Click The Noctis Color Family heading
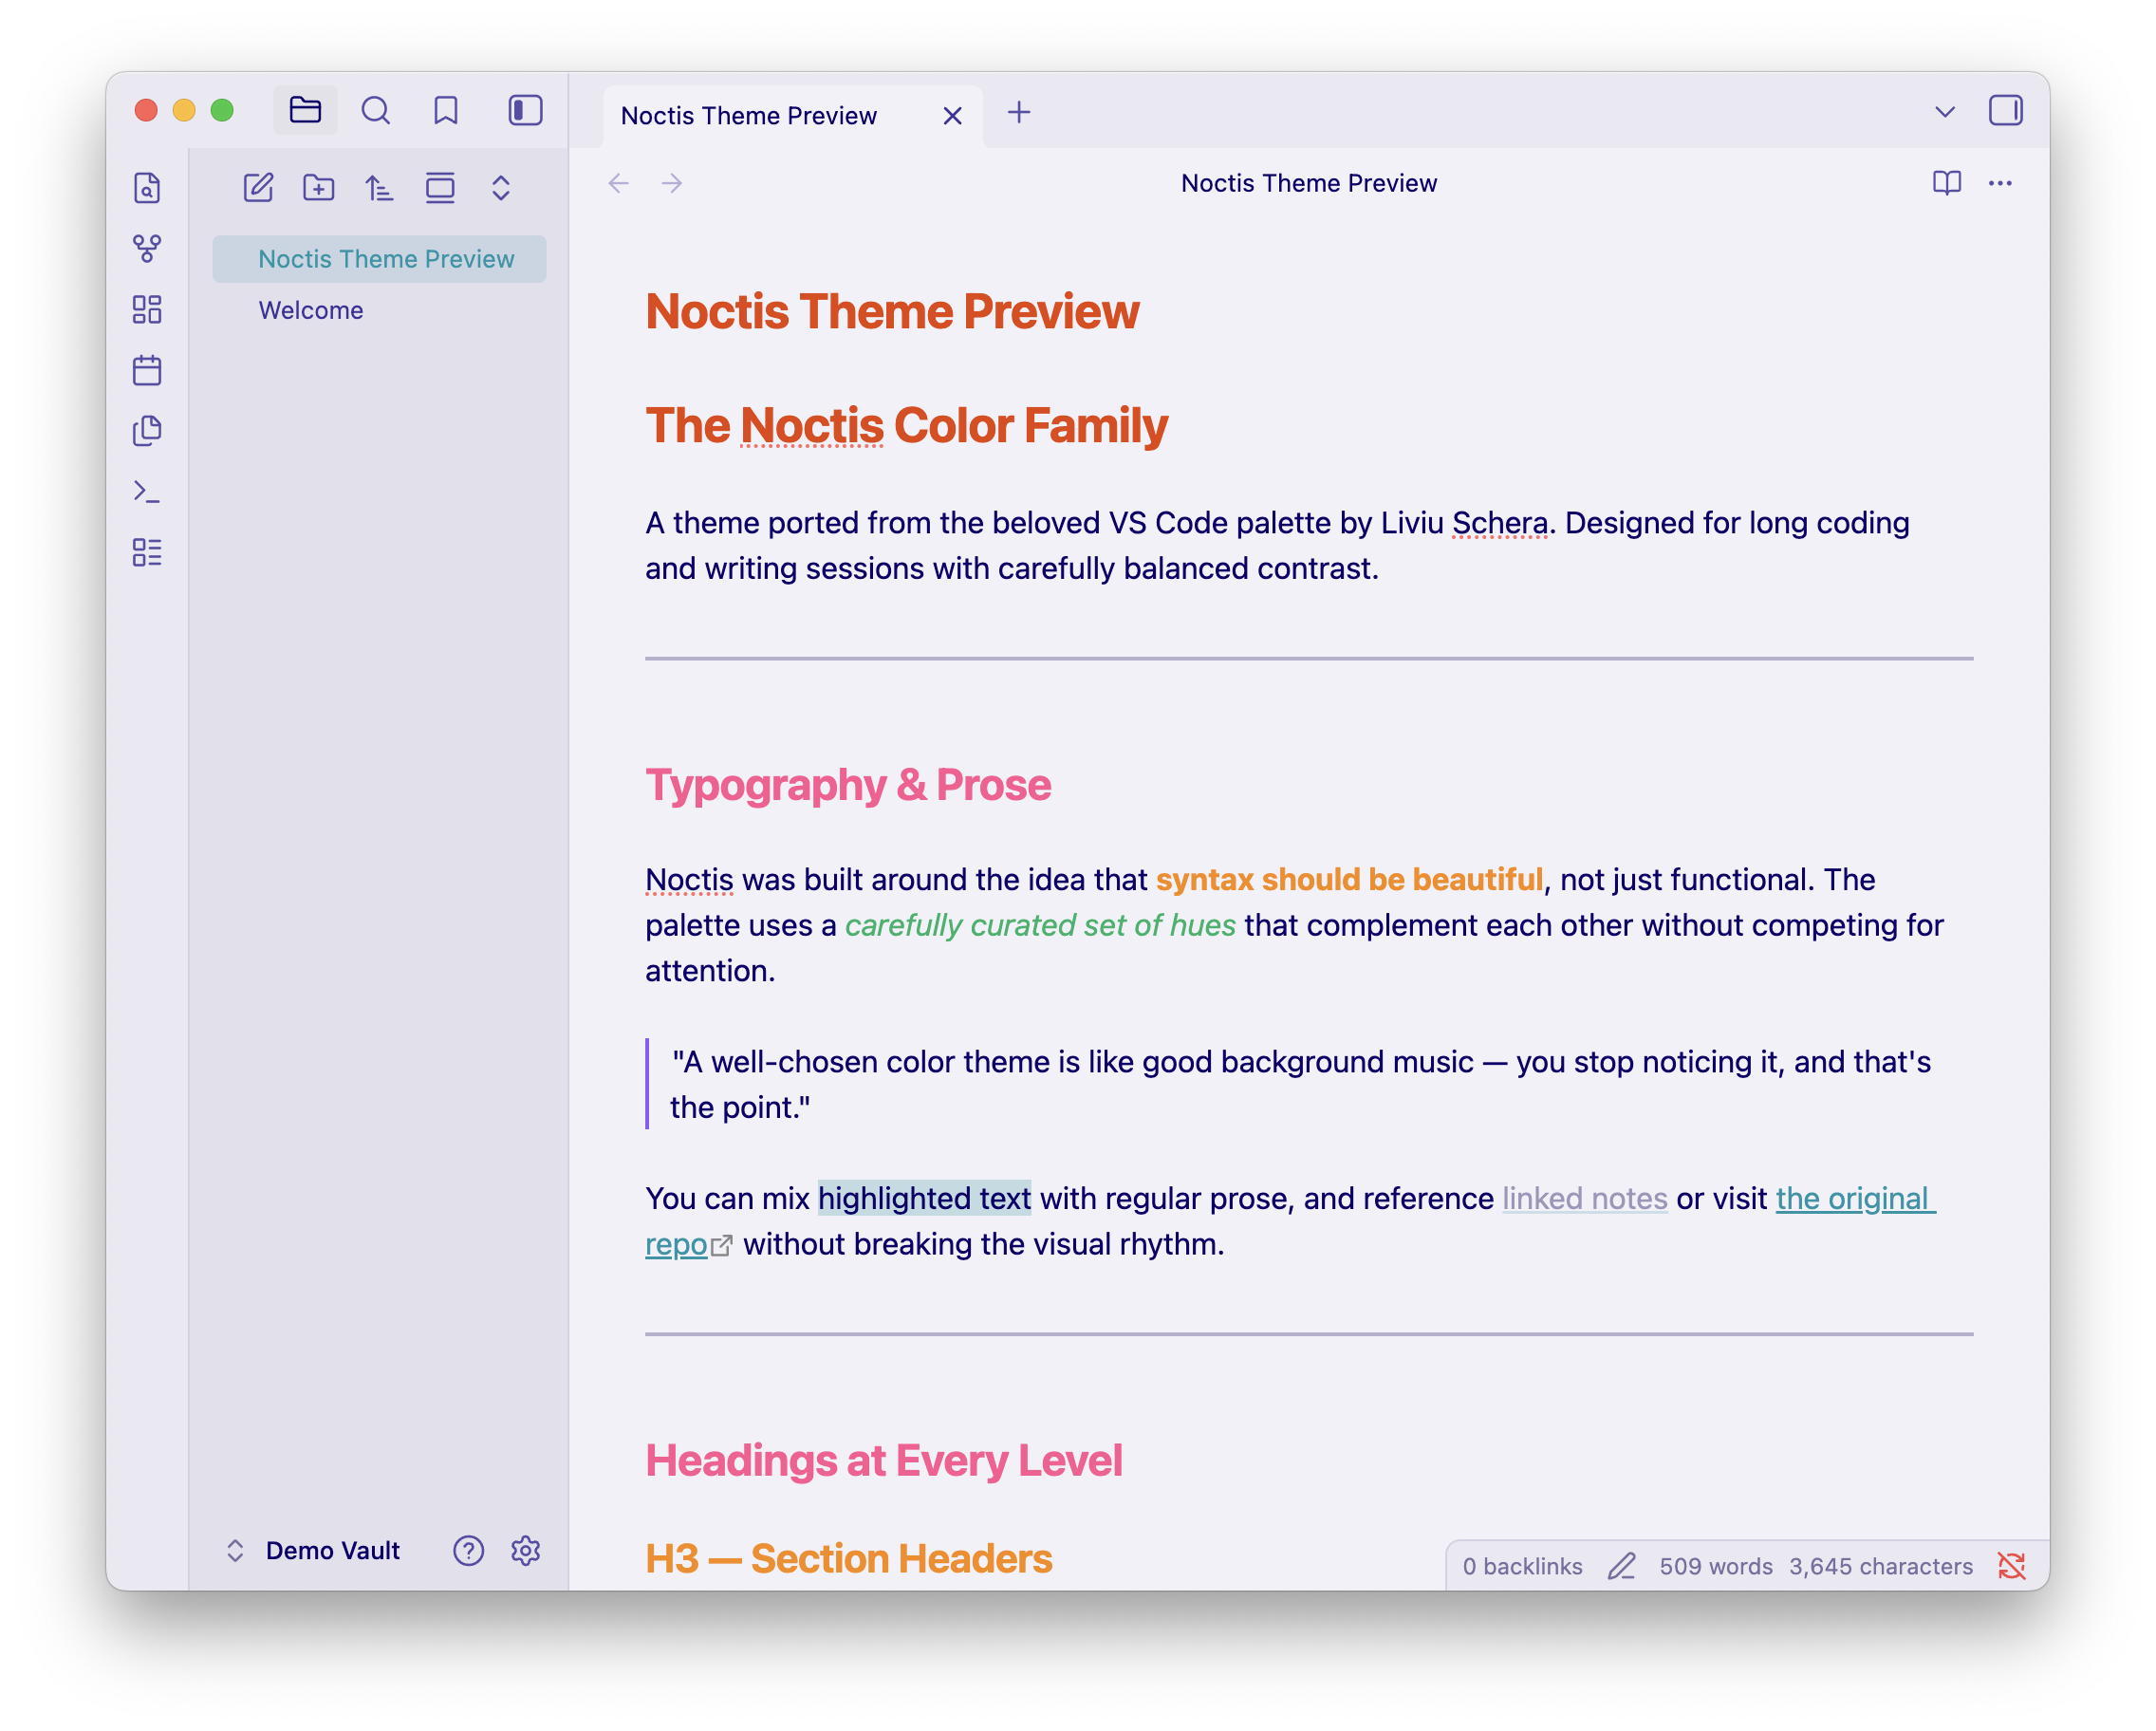 coord(906,425)
